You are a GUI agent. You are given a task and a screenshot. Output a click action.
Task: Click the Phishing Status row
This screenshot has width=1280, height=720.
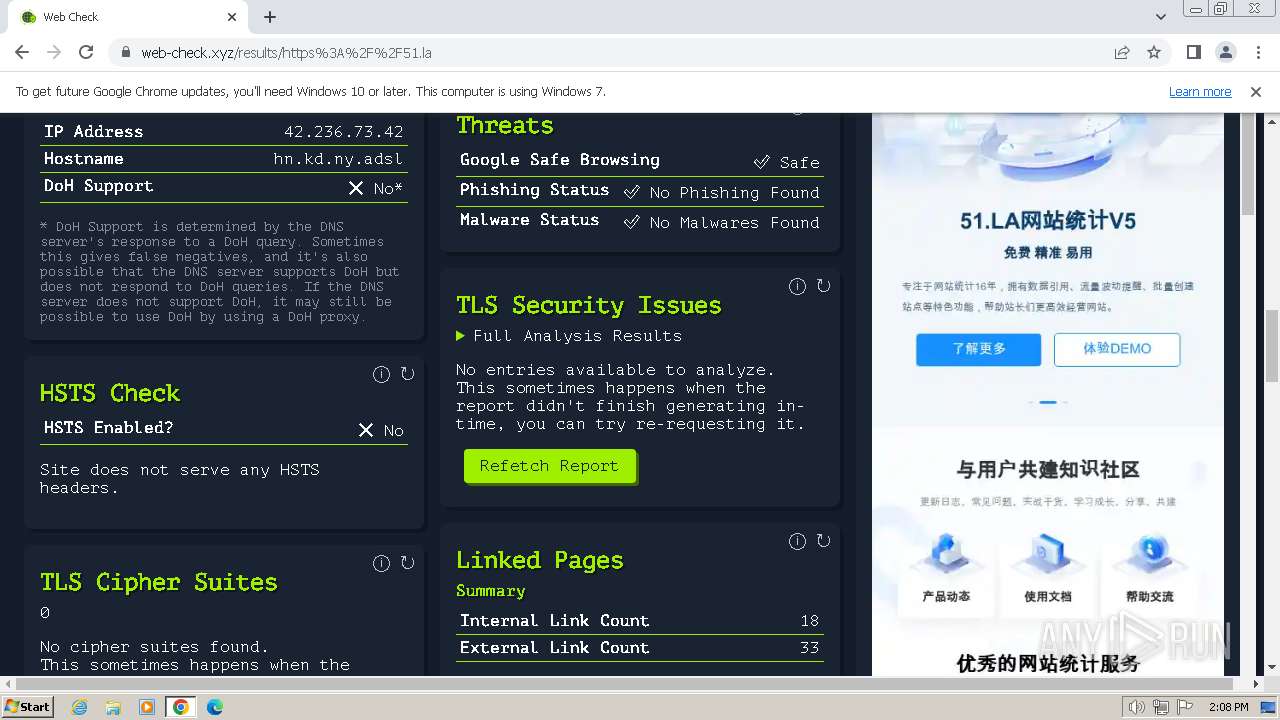pyautogui.click(x=640, y=191)
